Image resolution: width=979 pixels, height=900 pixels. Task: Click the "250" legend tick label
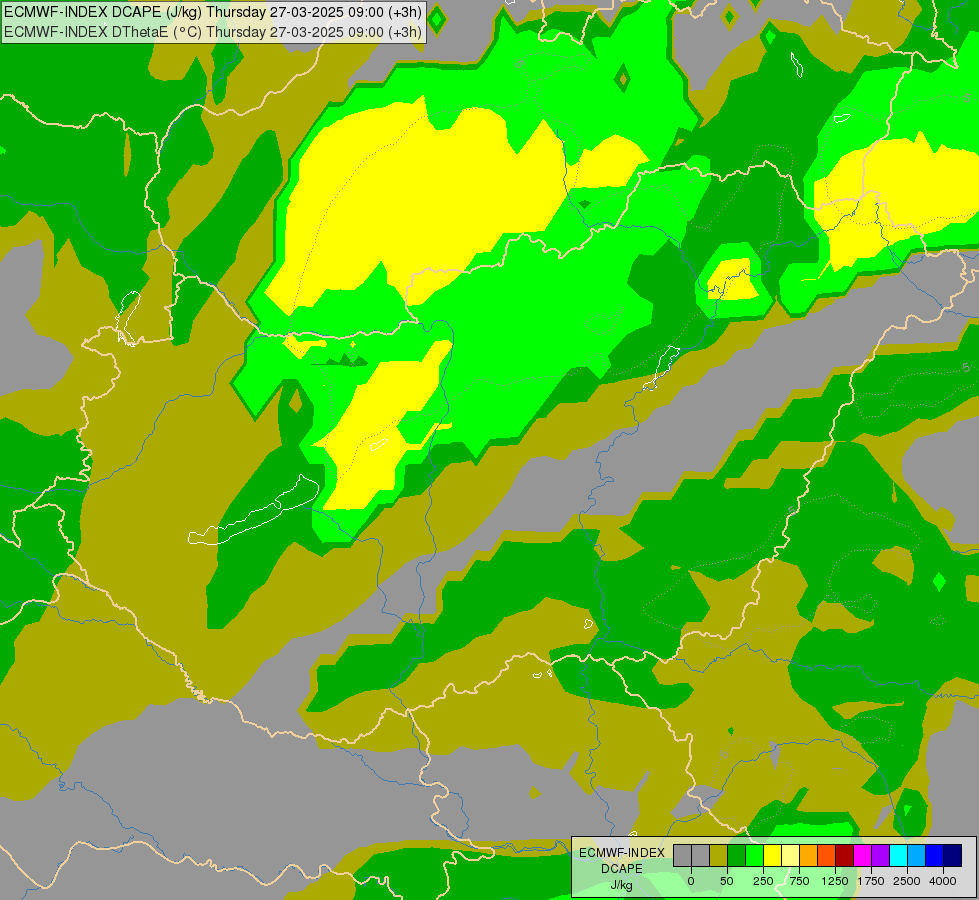(763, 881)
